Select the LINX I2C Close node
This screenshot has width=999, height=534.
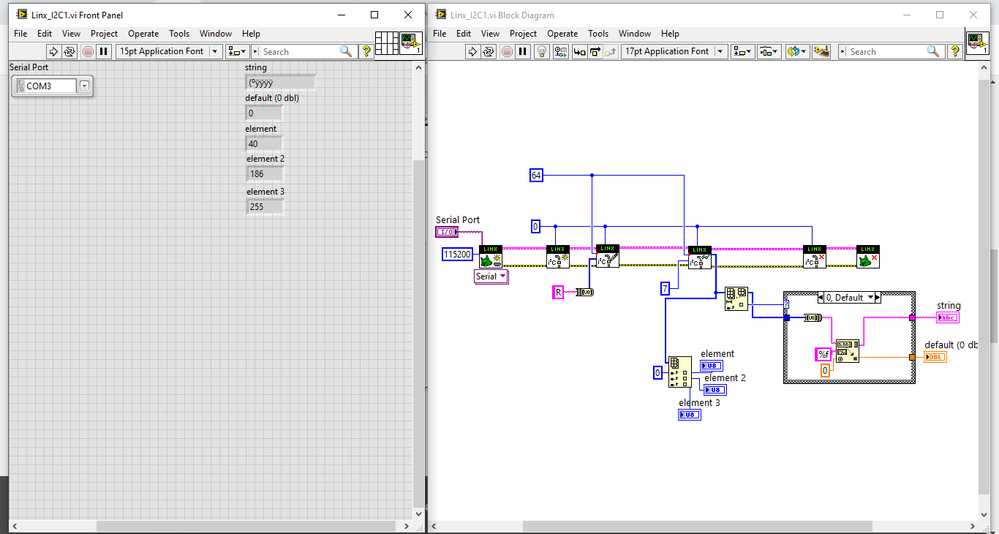tap(815, 256)
